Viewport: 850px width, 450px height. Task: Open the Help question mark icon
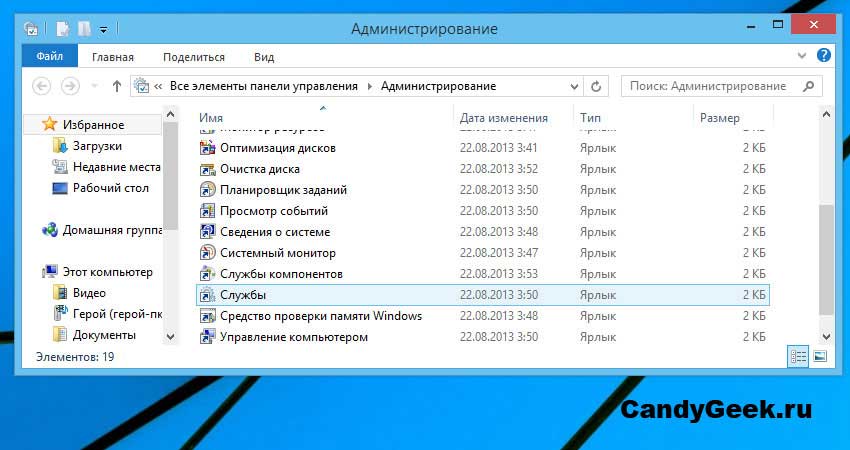tap(823, 55)
